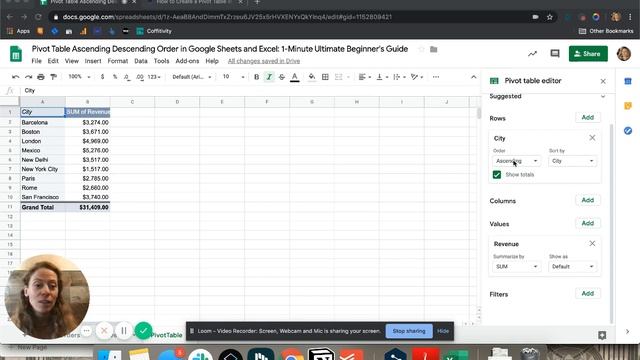Open the Show as Default dropdown

tap(572, 267)
